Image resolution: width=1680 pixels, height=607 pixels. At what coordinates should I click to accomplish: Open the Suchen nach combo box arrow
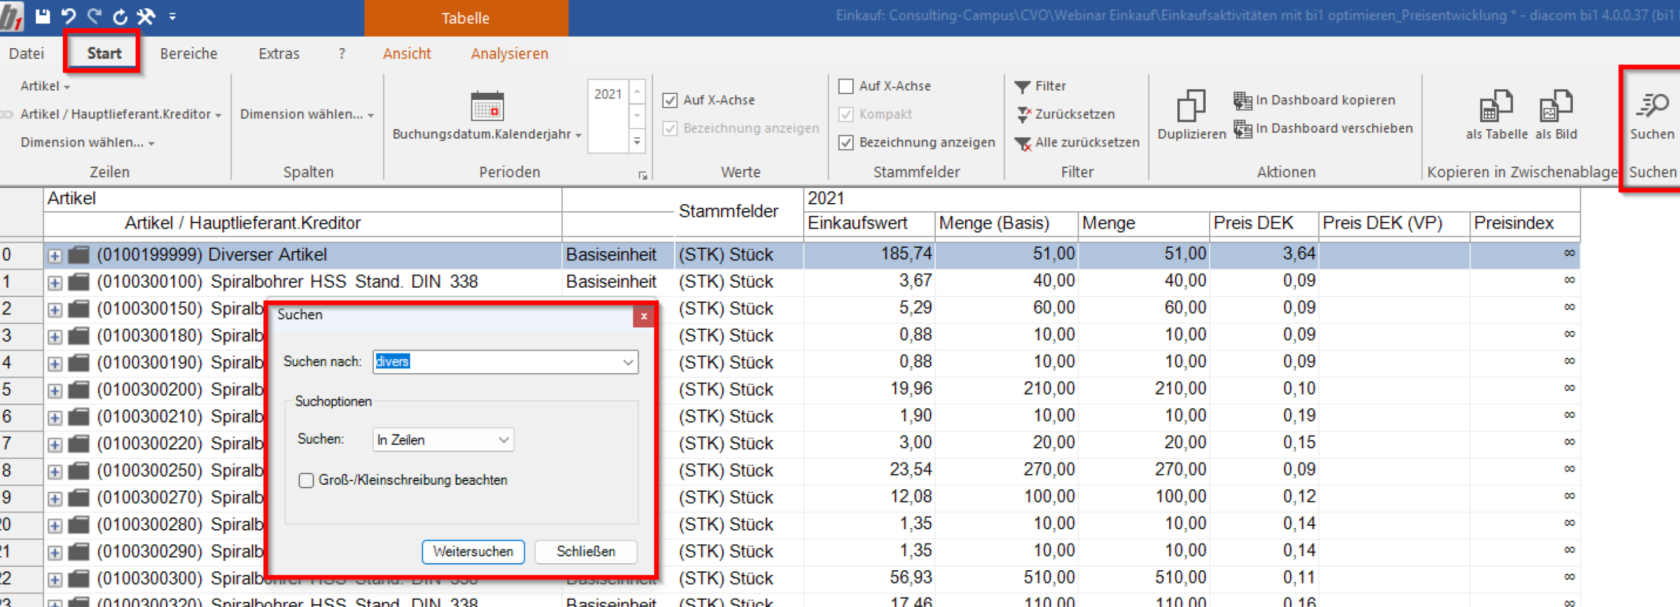(628, 362)
